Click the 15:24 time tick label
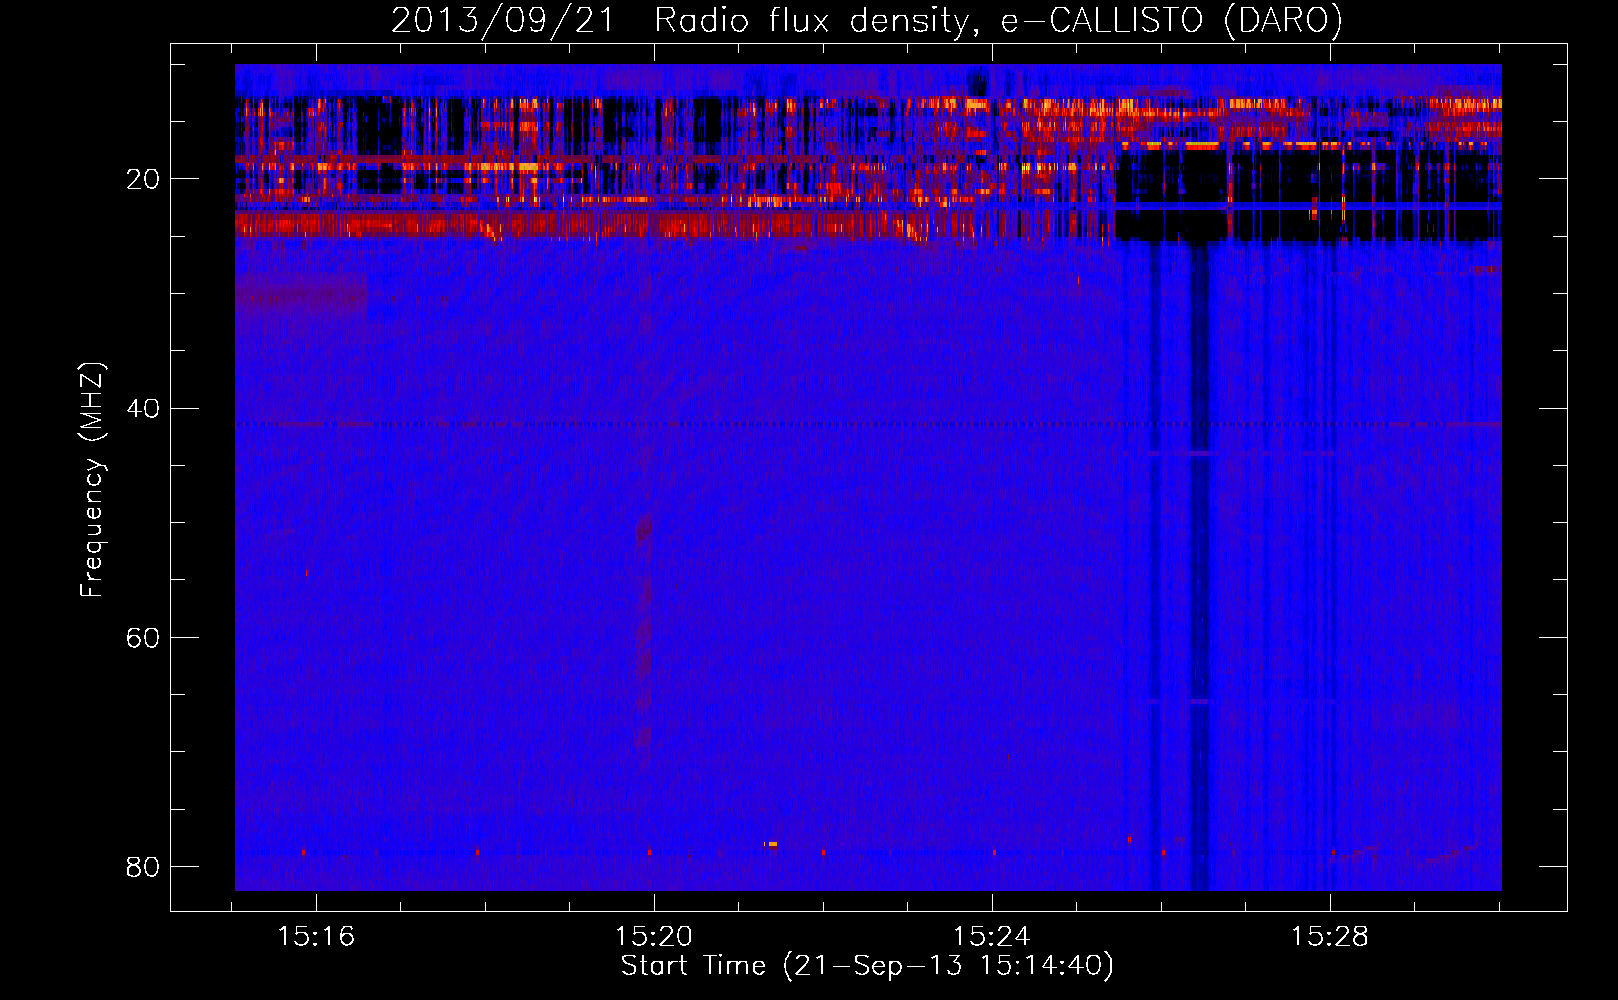The height and width of the screenshot is (1000, 1618). pos(992,937)
